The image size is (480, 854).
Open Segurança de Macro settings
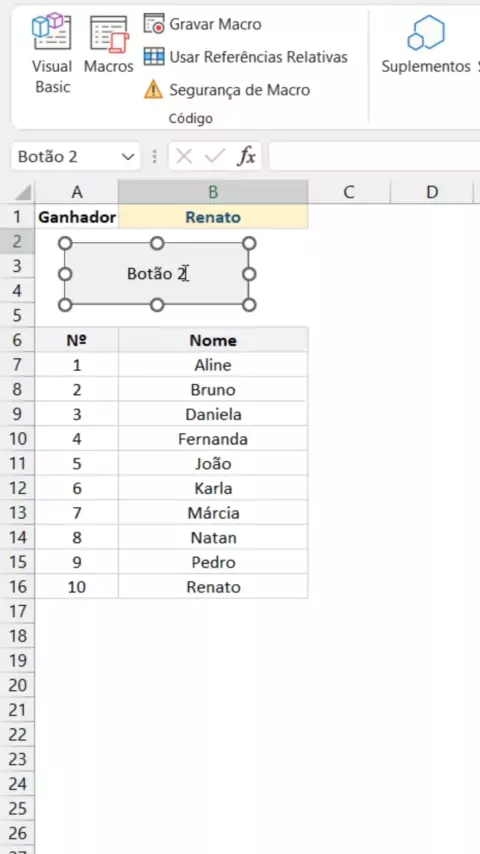click(227, 89)
